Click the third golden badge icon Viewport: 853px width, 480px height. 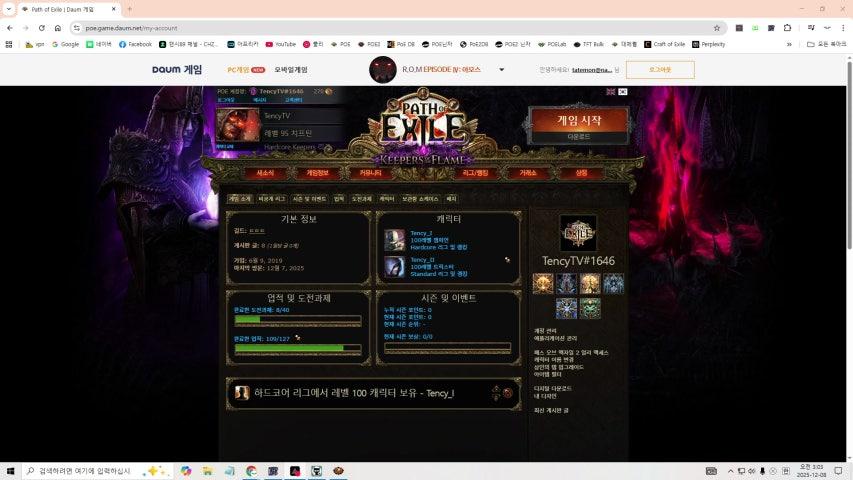(x=590, y=284)
